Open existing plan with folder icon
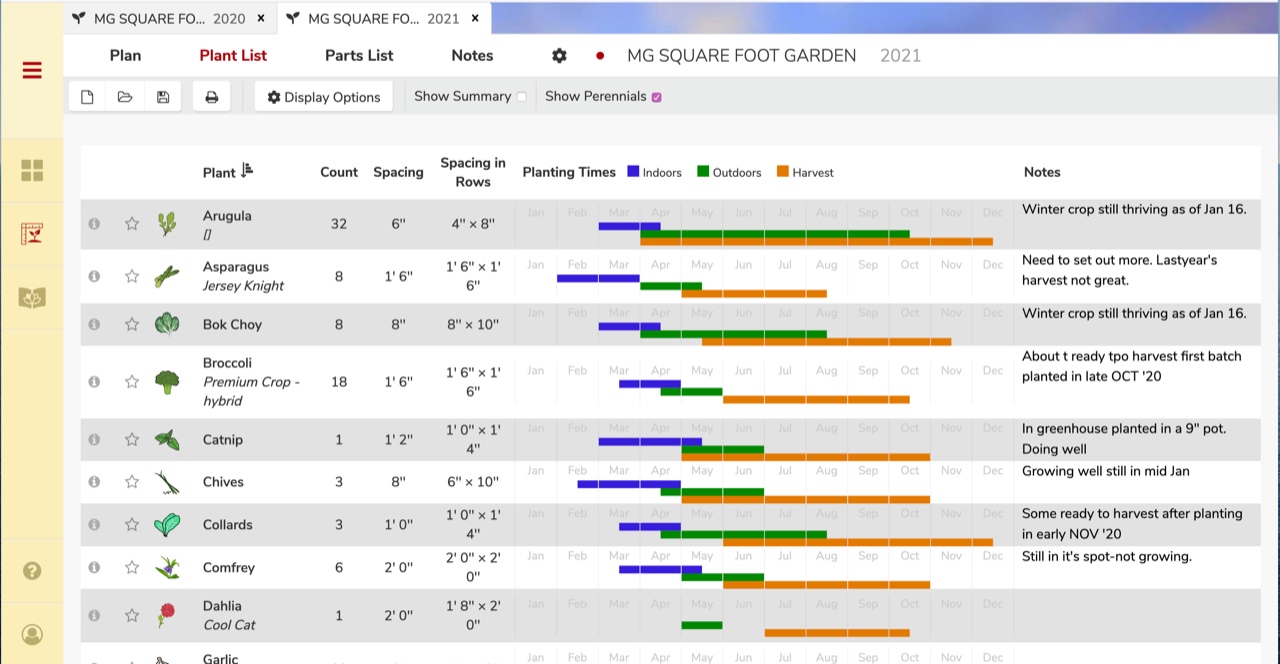 tap(125, 97)
